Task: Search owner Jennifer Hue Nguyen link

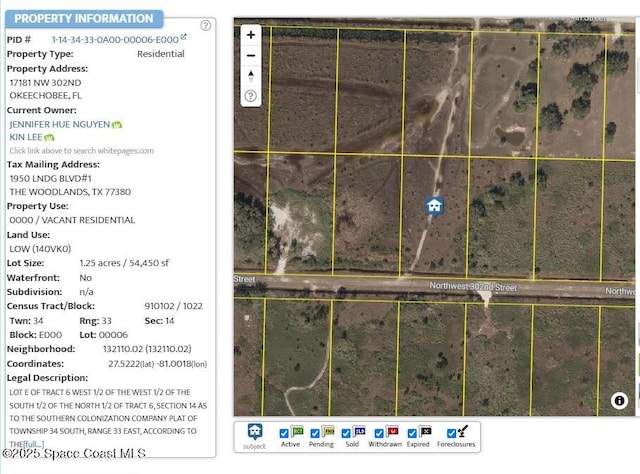Action: click(x=60, y=124)
